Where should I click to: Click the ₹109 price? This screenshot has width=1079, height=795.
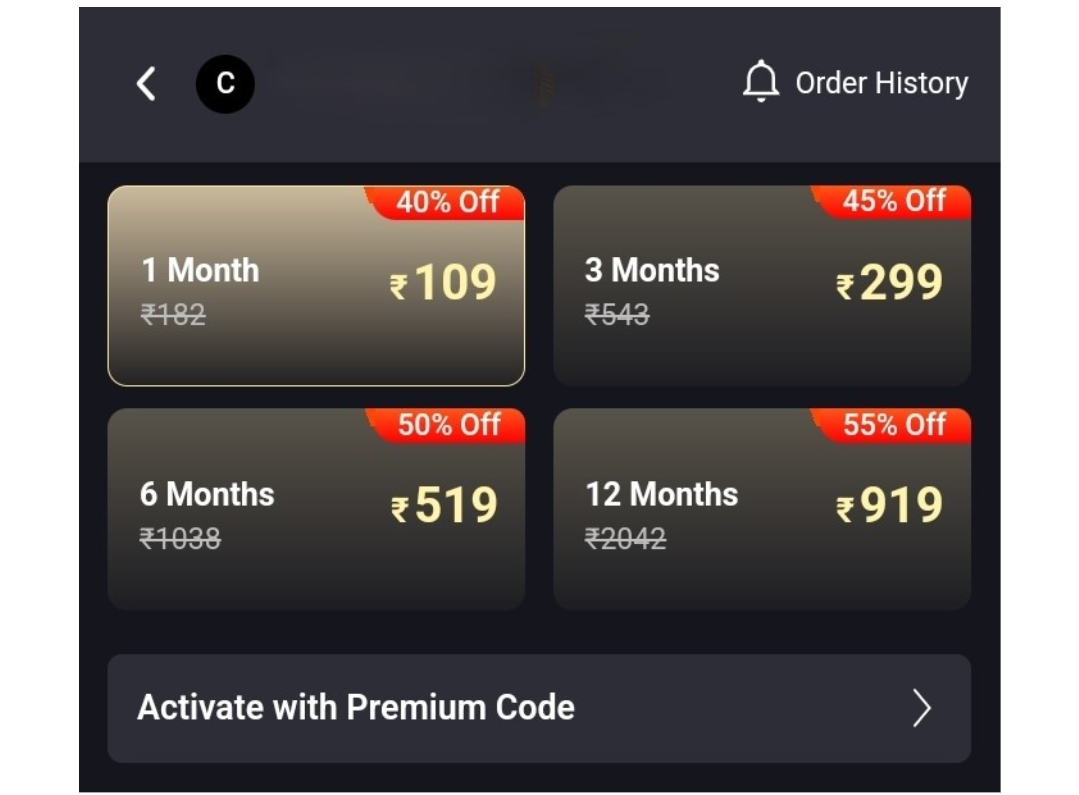pyautogui.click(x=444, y=283)
